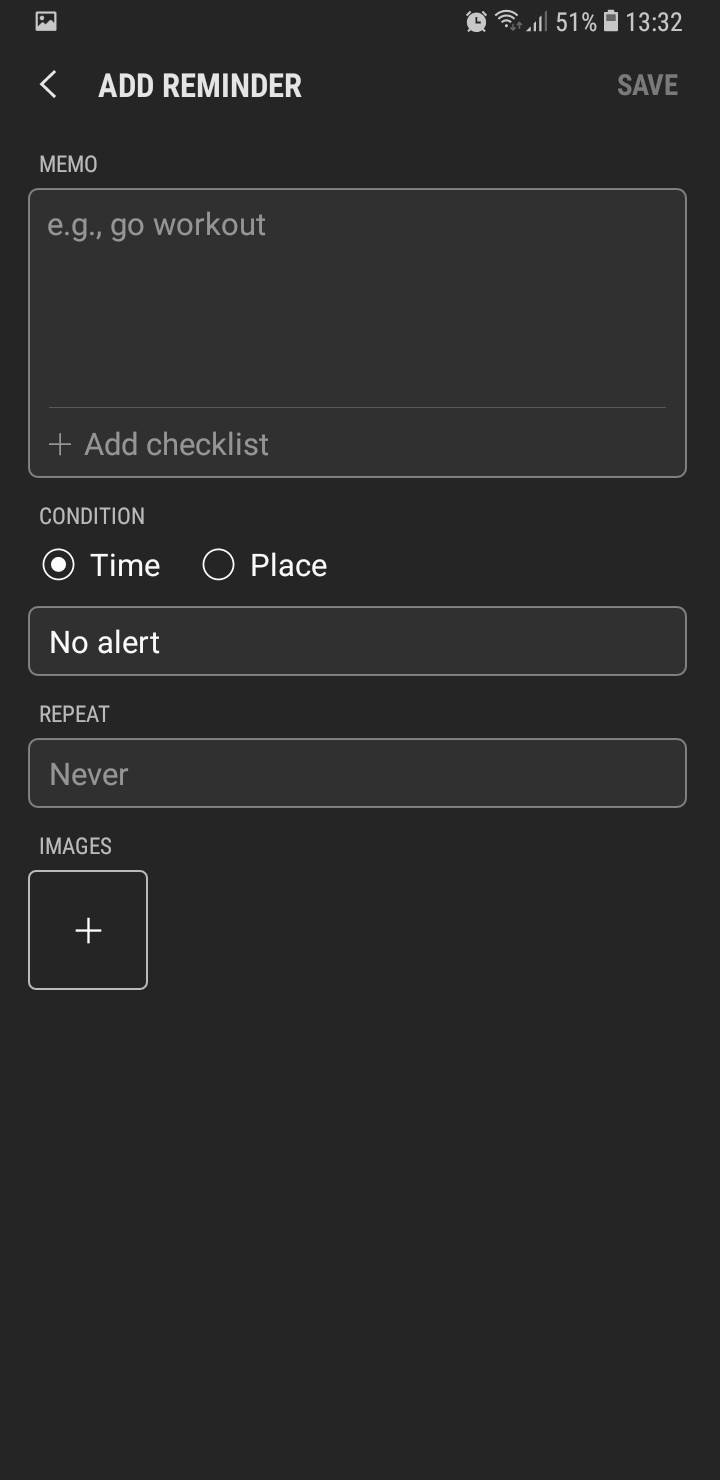Open the No alert dropdown
This screenshot has height=1480, width=720.
[x=357, y=641]
